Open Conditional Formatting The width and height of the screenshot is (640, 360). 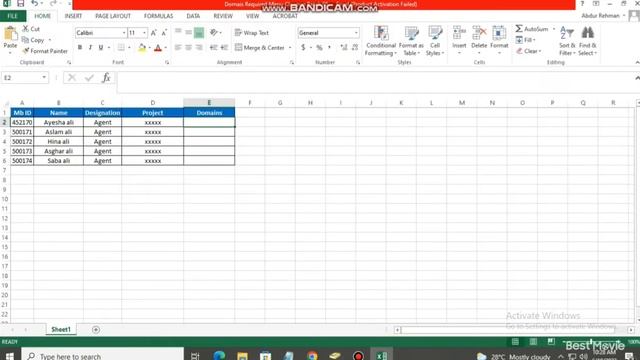pos(381,41)
